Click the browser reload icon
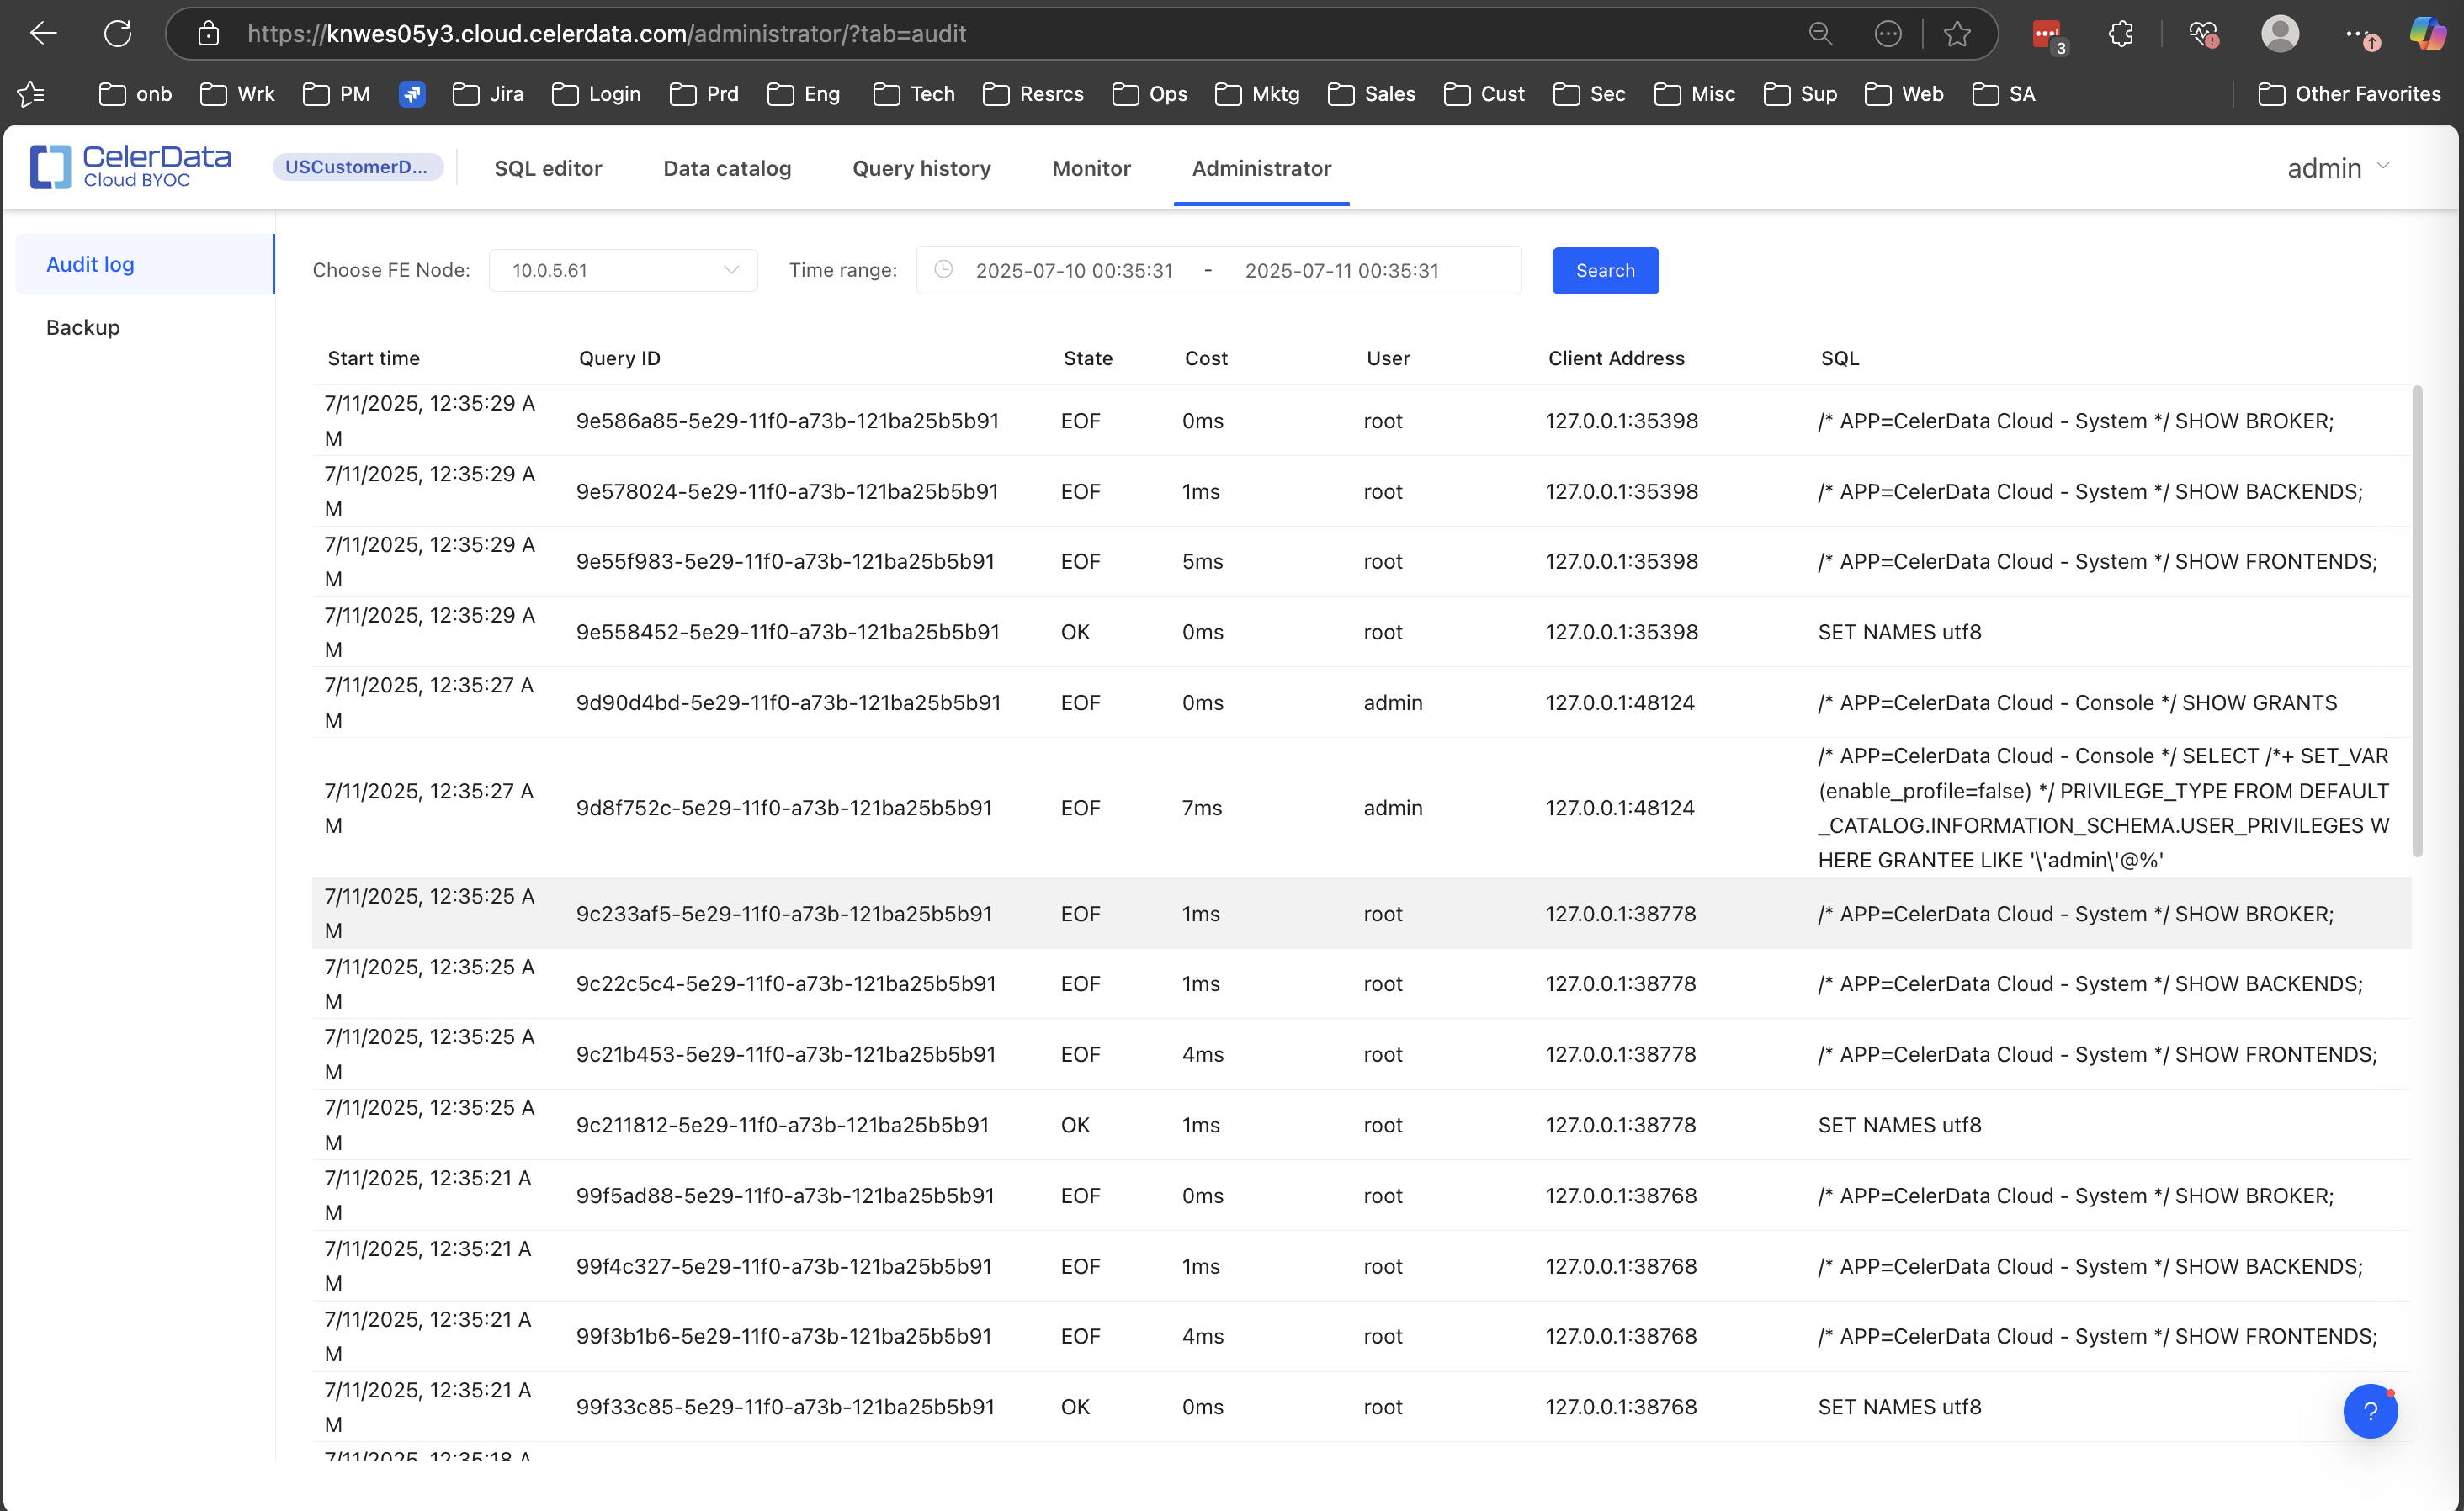2464x1511 pixels. coord(118,34)
